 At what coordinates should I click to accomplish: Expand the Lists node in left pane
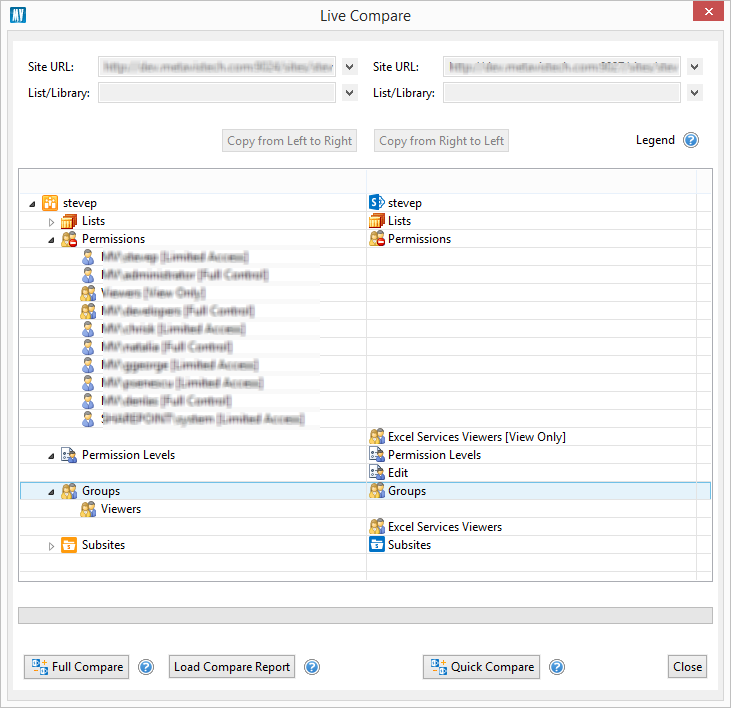pos(51,222)
